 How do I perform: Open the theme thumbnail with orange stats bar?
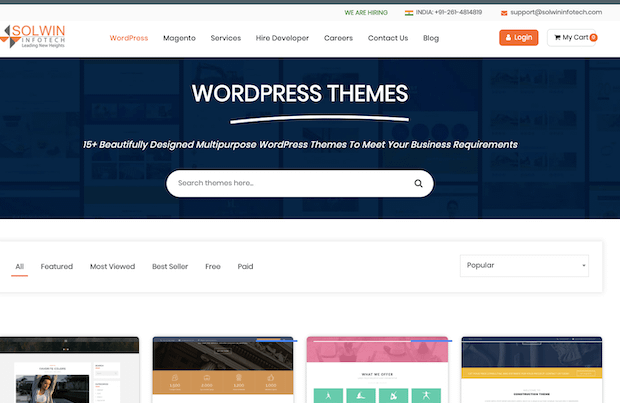223,370
